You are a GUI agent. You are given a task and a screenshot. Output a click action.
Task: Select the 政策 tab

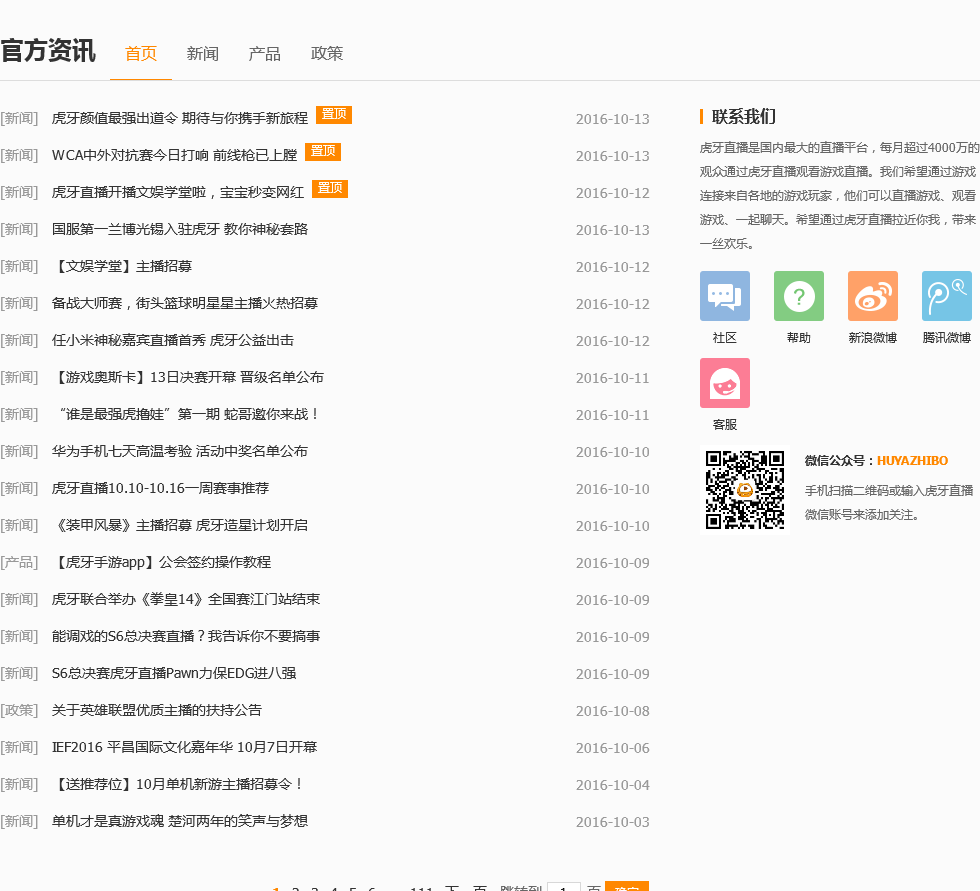327,54
